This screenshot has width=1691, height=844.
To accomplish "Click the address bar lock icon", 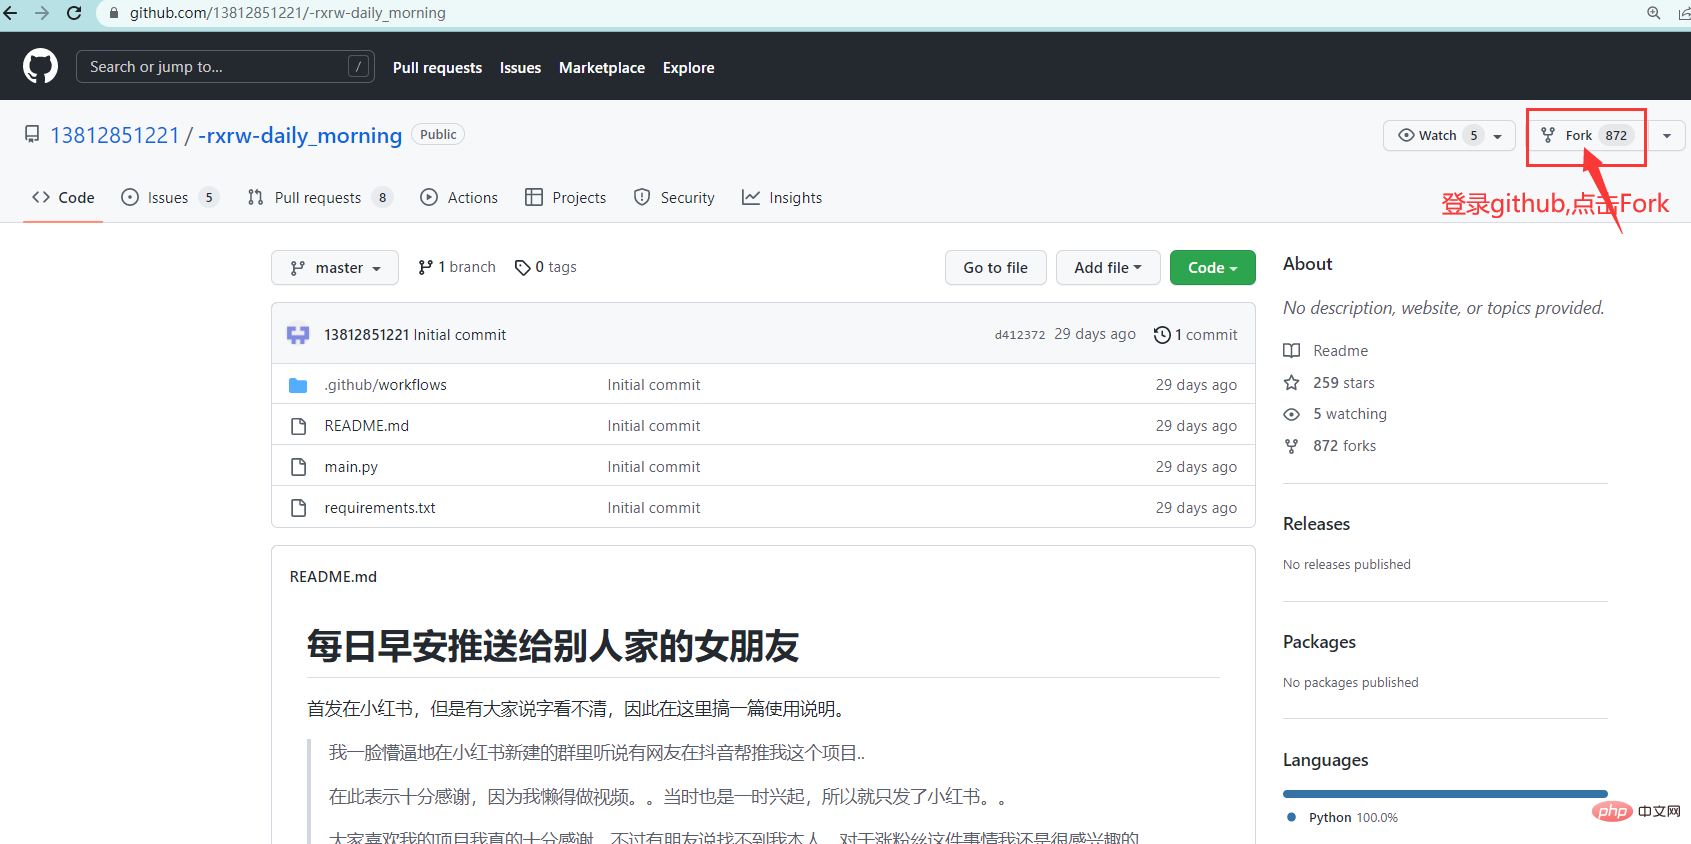I will 114,13.
